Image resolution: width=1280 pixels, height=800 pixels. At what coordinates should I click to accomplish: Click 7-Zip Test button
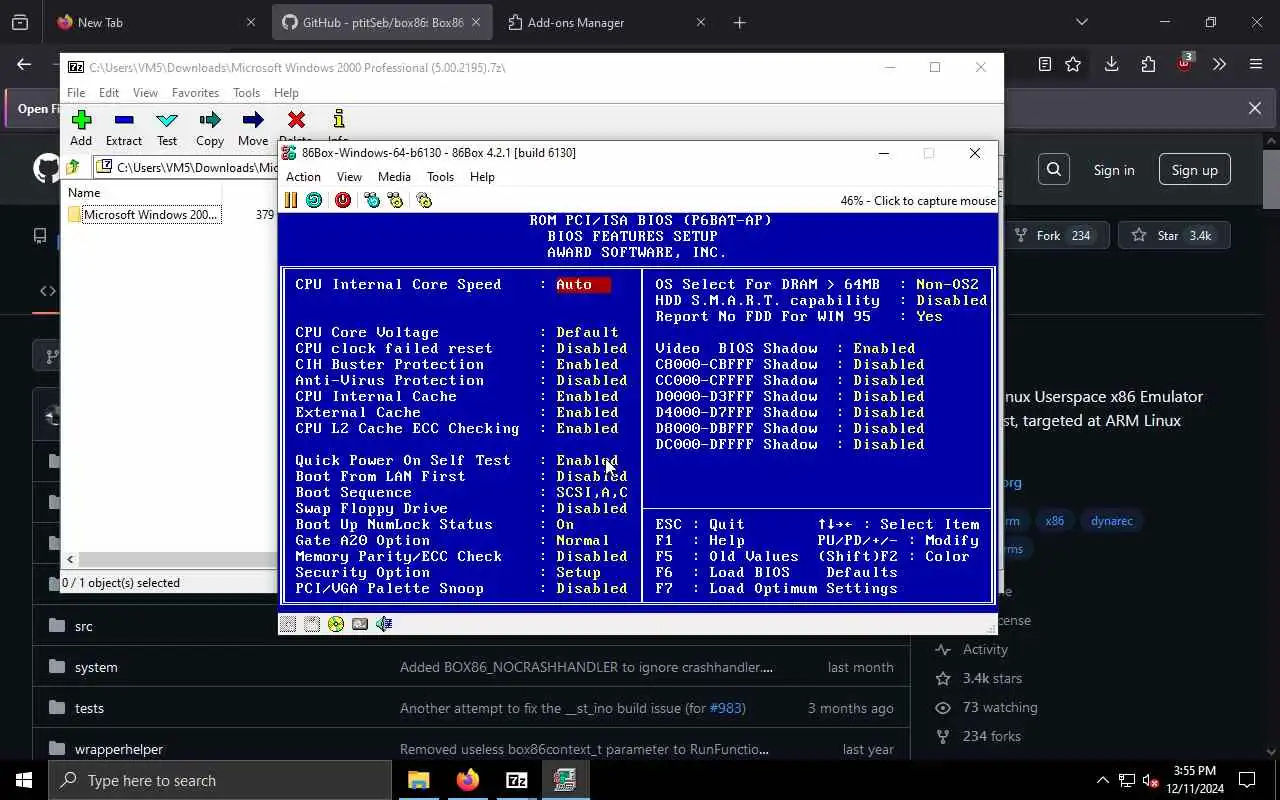click(167, 128)
